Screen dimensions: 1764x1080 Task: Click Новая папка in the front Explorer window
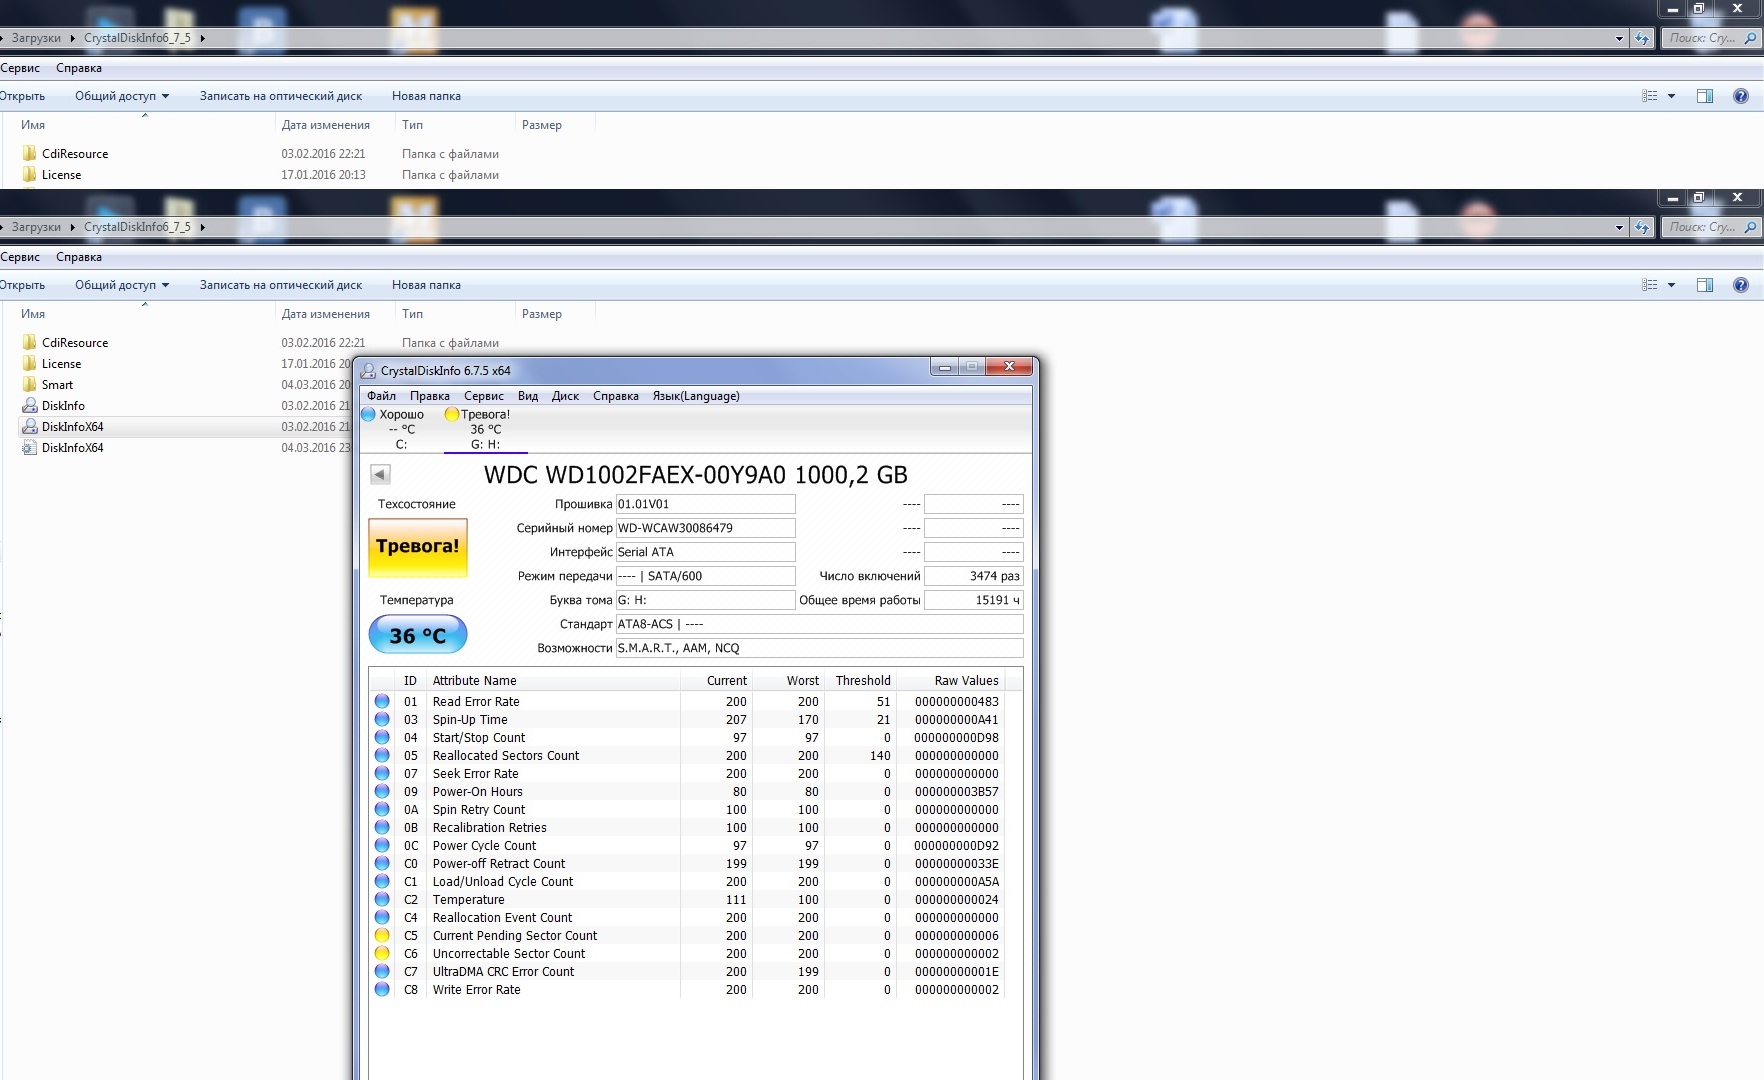426,285
